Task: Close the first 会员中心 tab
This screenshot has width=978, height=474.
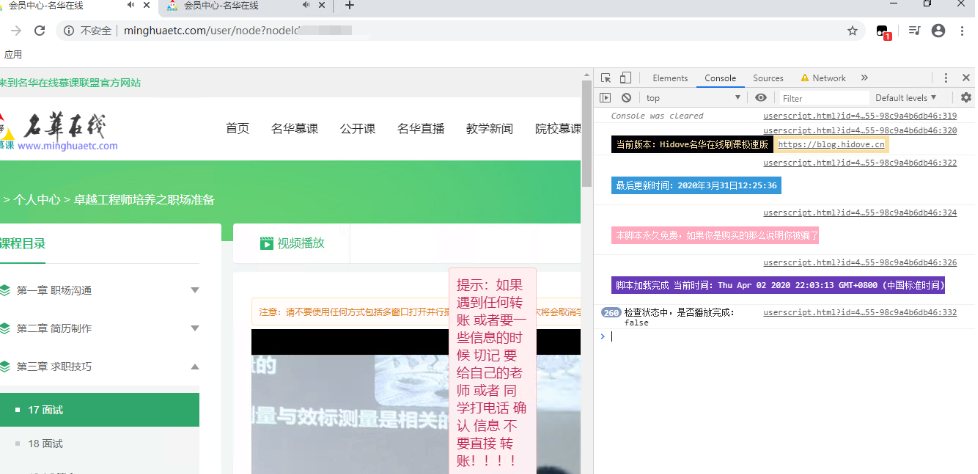Action: pyautogui.click(x=147, y=5)
